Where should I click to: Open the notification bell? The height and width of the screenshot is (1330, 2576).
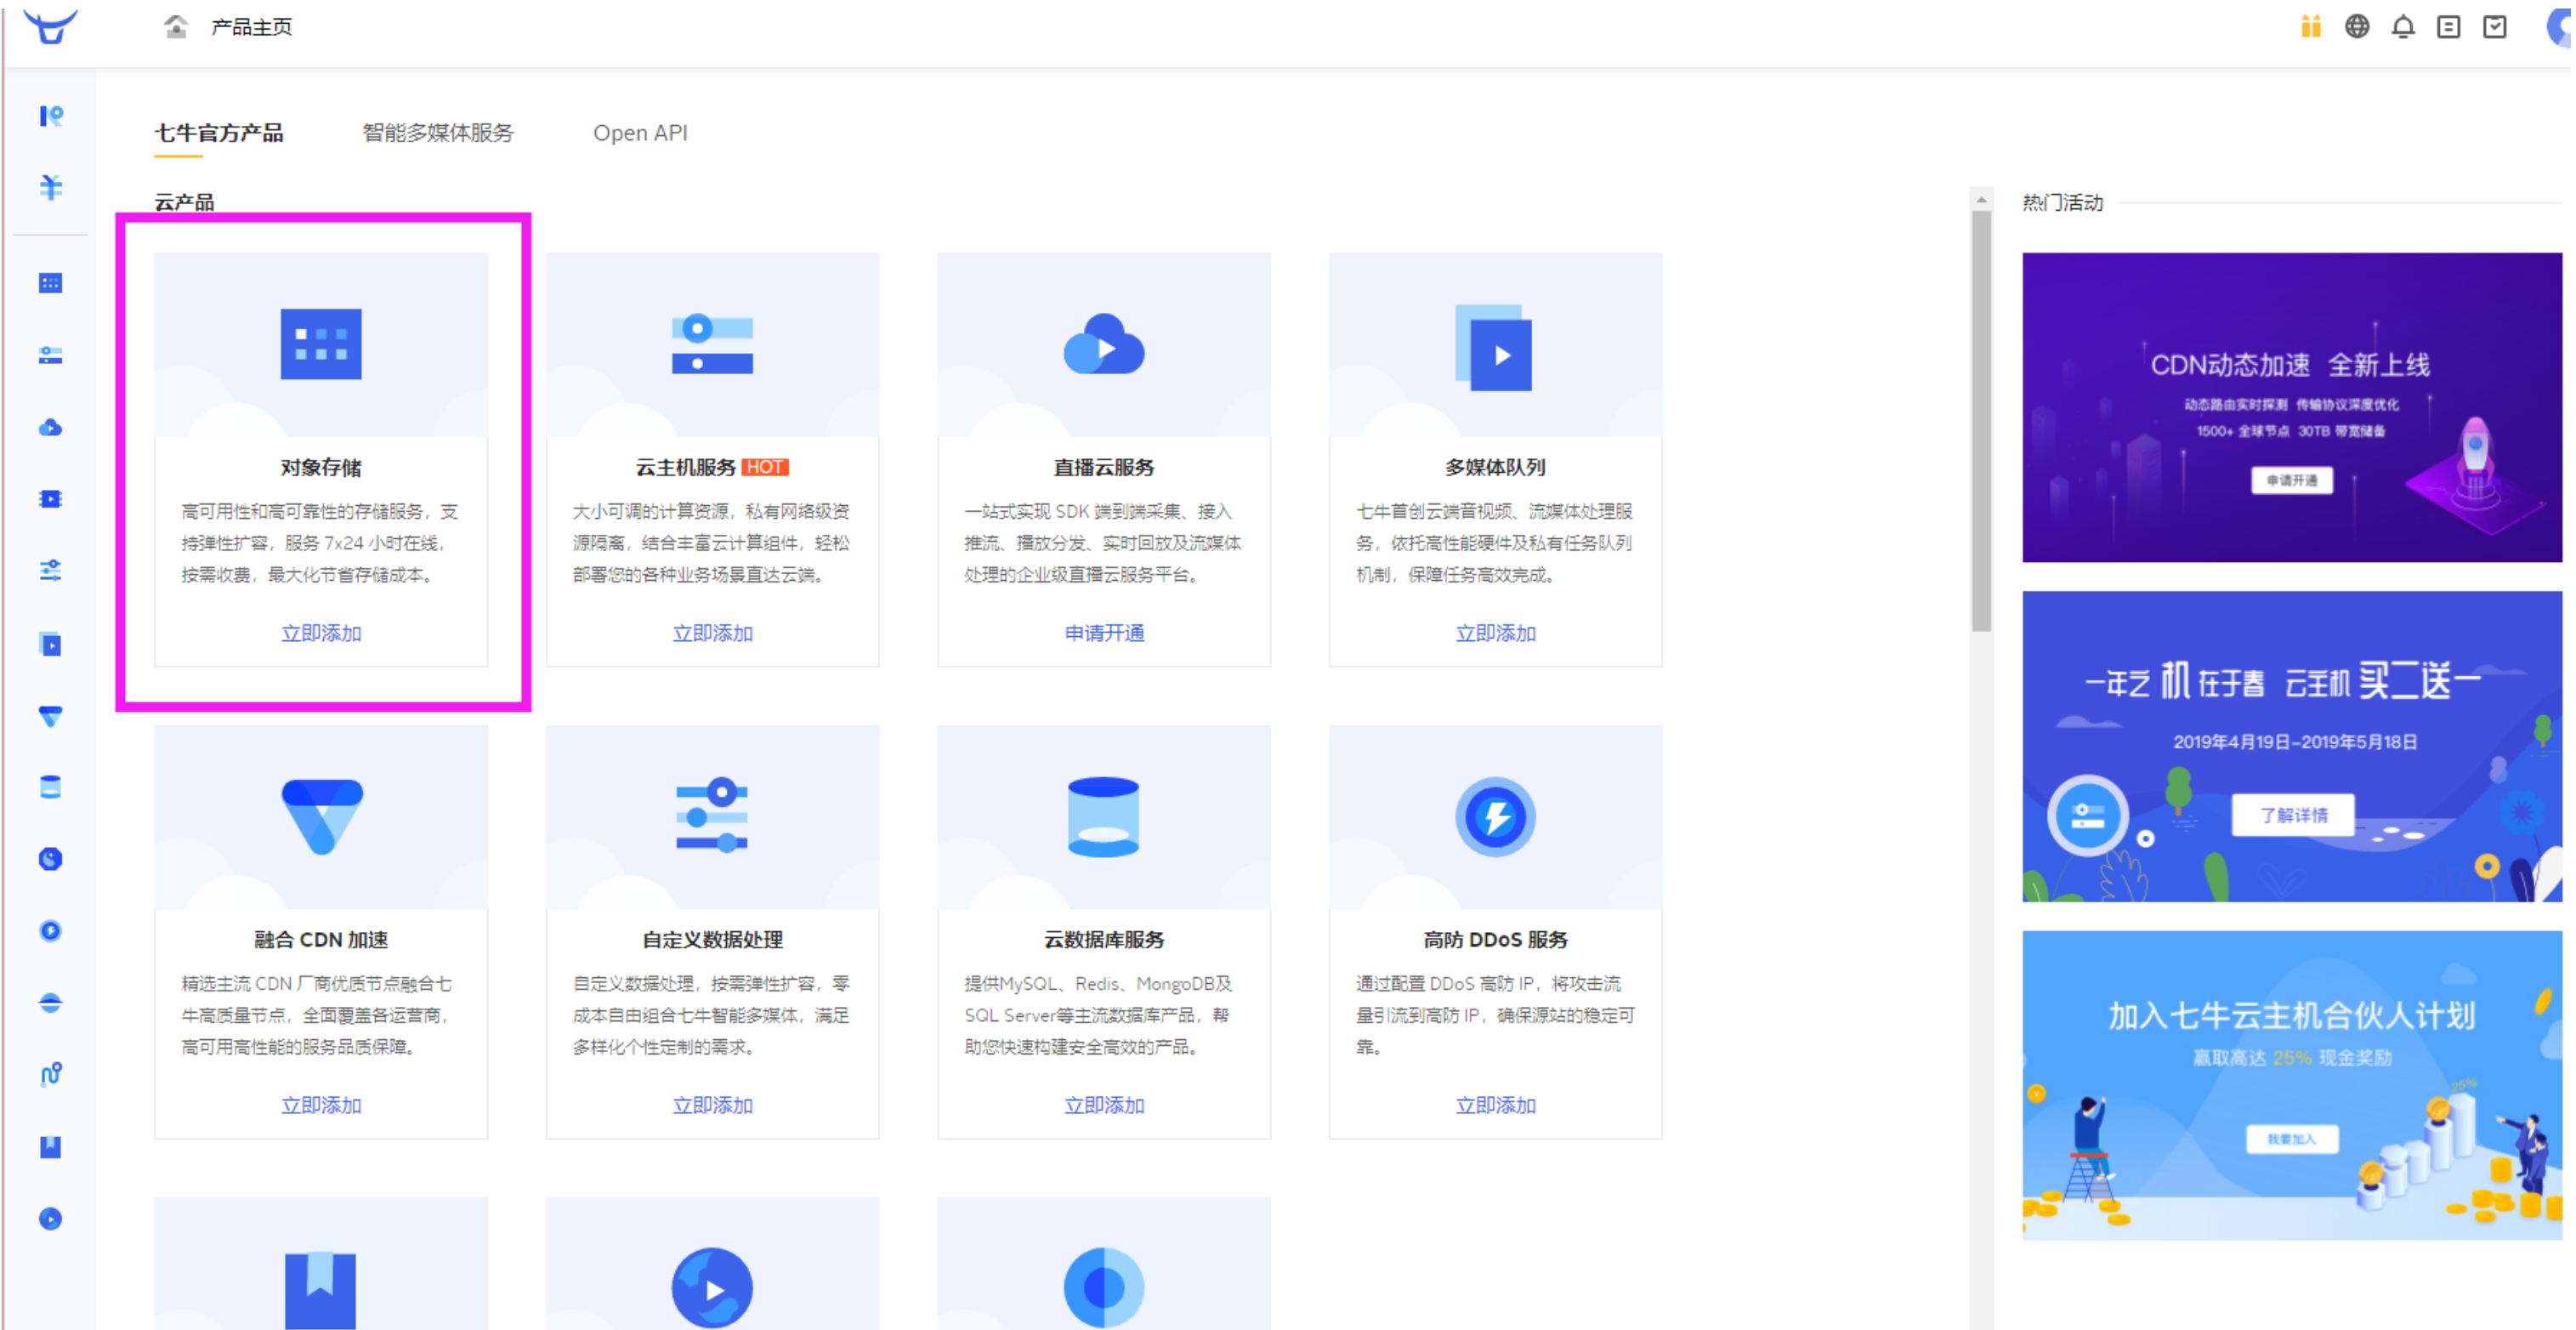(2403, 27)
